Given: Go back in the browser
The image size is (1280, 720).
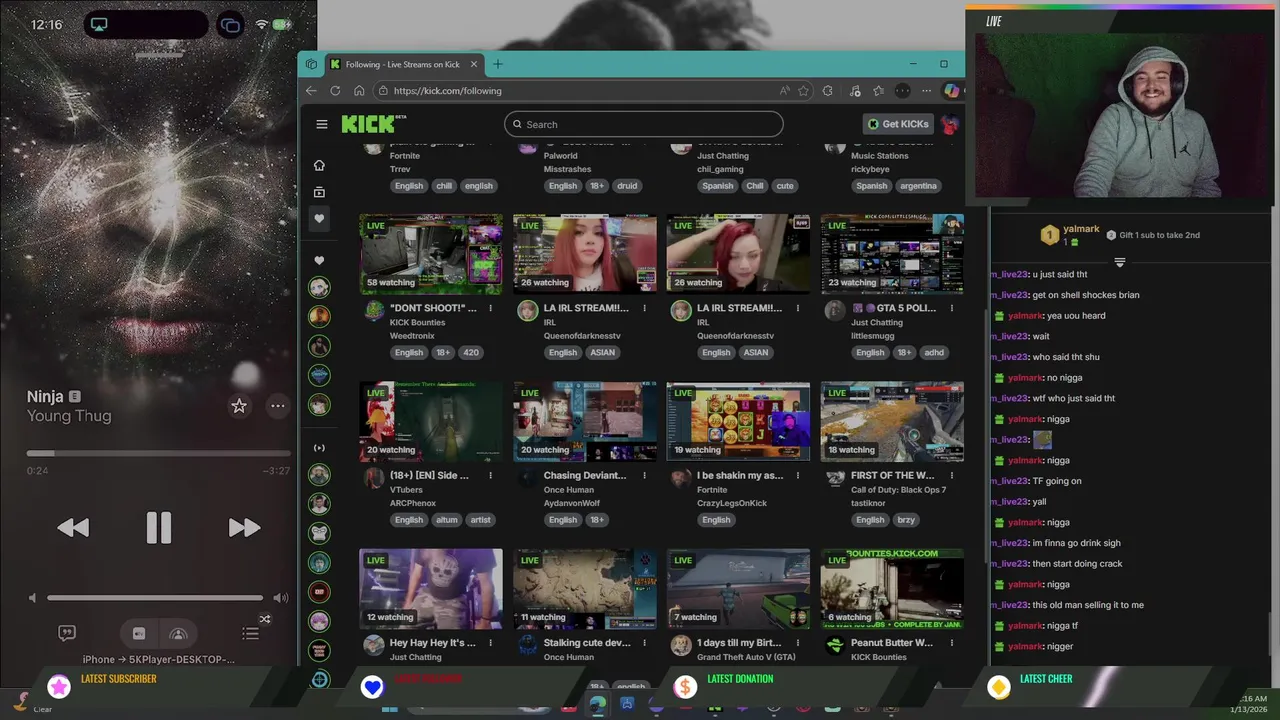Looking at the screenshot, I should (311, 90).
